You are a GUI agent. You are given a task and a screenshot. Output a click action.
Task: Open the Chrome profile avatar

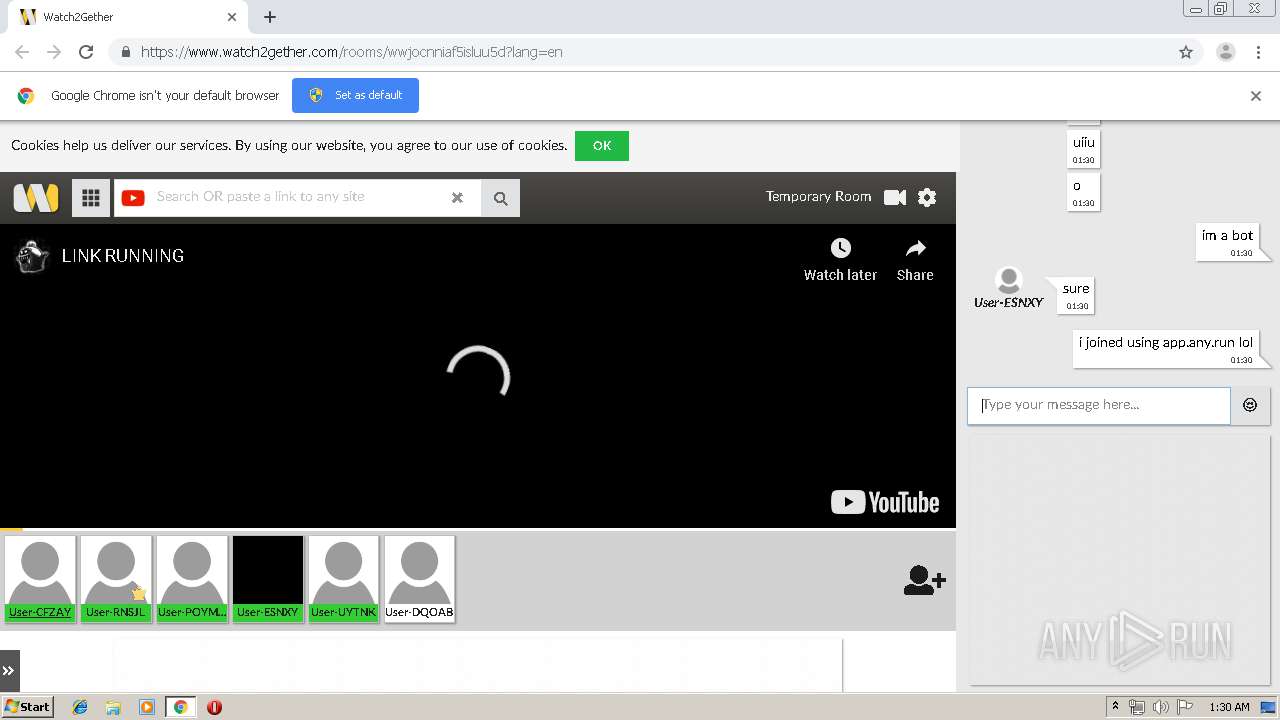tap(1225, 52)
